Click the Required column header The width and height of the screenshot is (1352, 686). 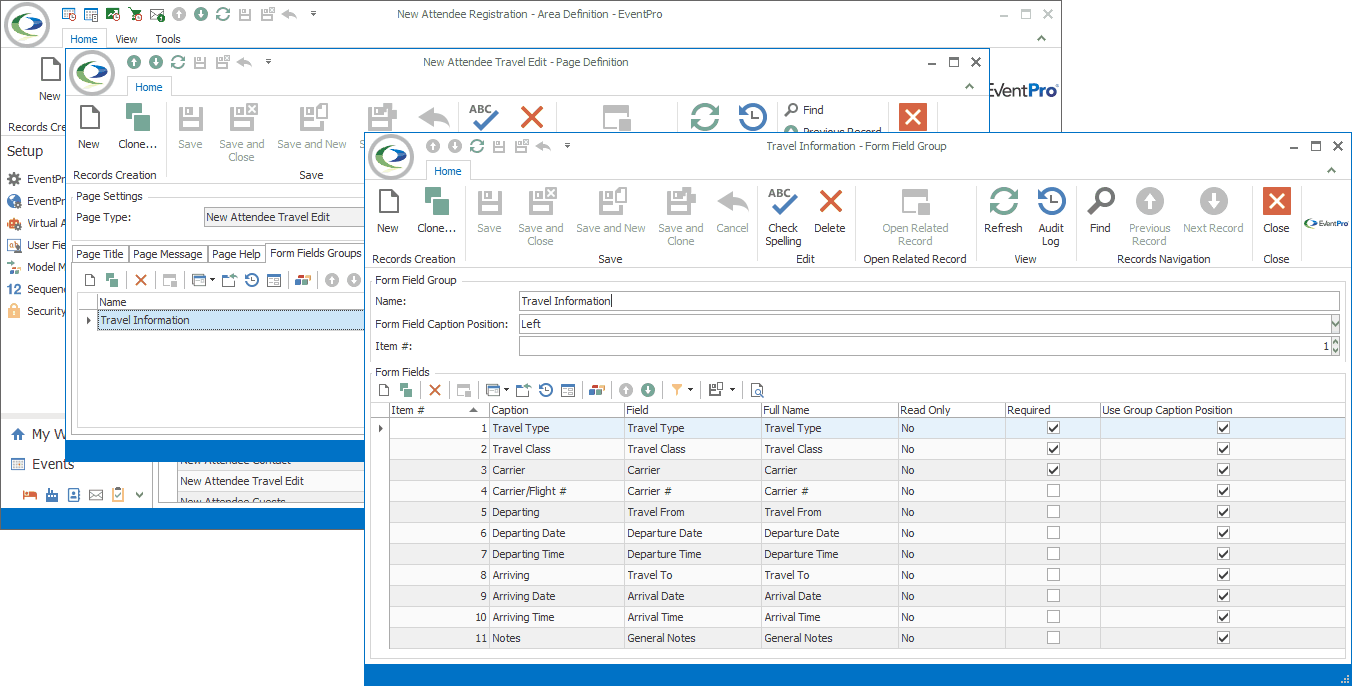[x=1053, y=410]
